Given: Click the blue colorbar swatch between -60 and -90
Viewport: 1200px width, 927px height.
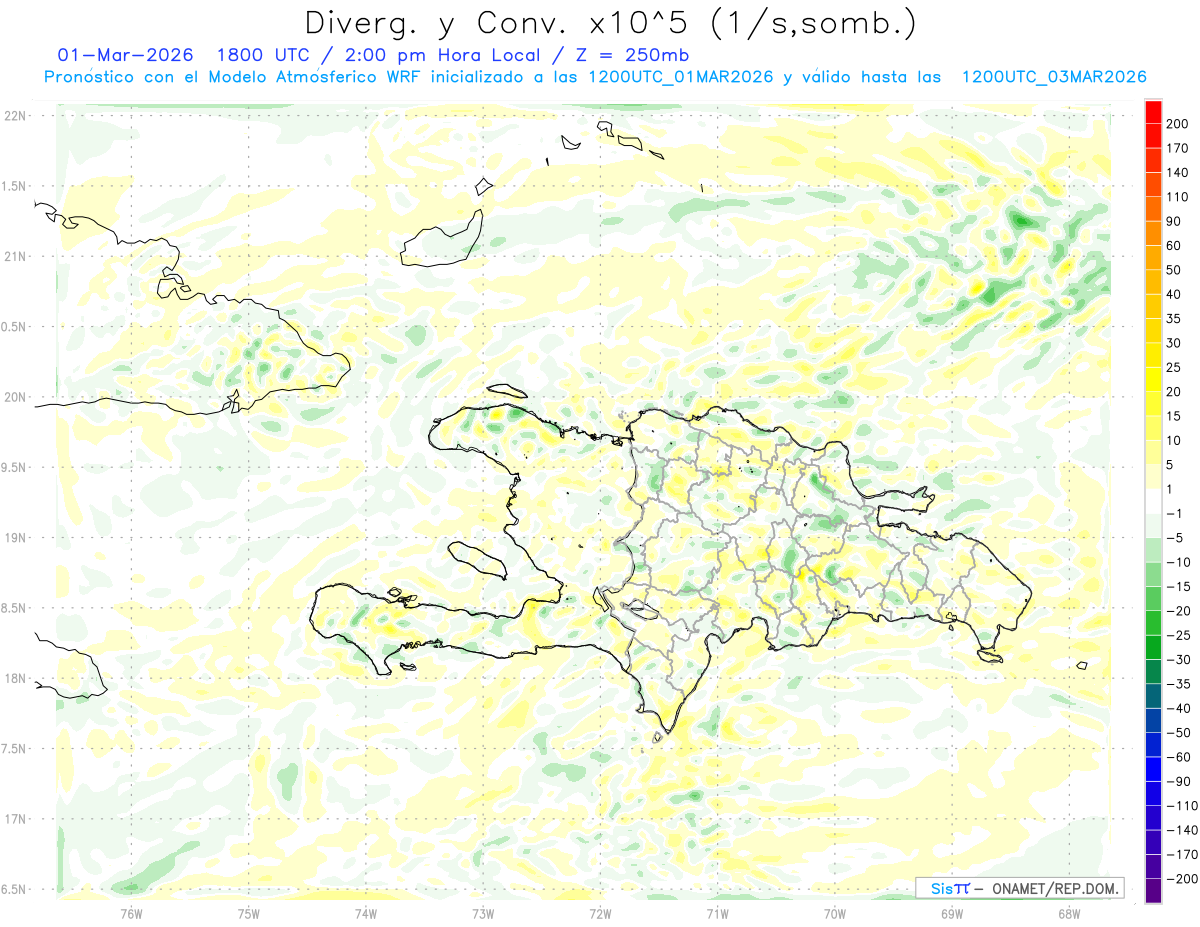Looking at the screenshot, I should click(x=1154, y=769).
